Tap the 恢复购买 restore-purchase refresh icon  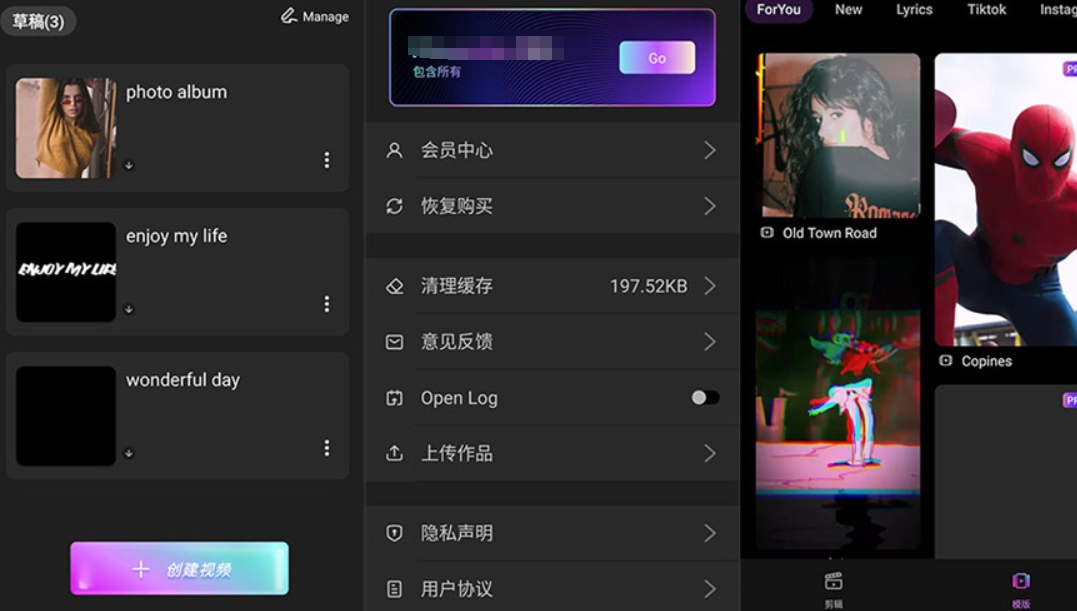[395, 206]
